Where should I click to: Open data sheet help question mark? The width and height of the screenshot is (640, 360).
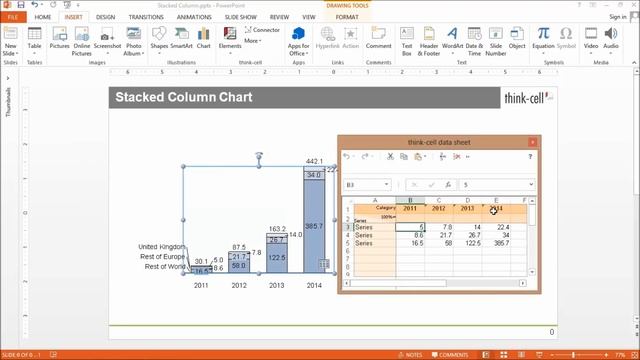pos(530,157)
